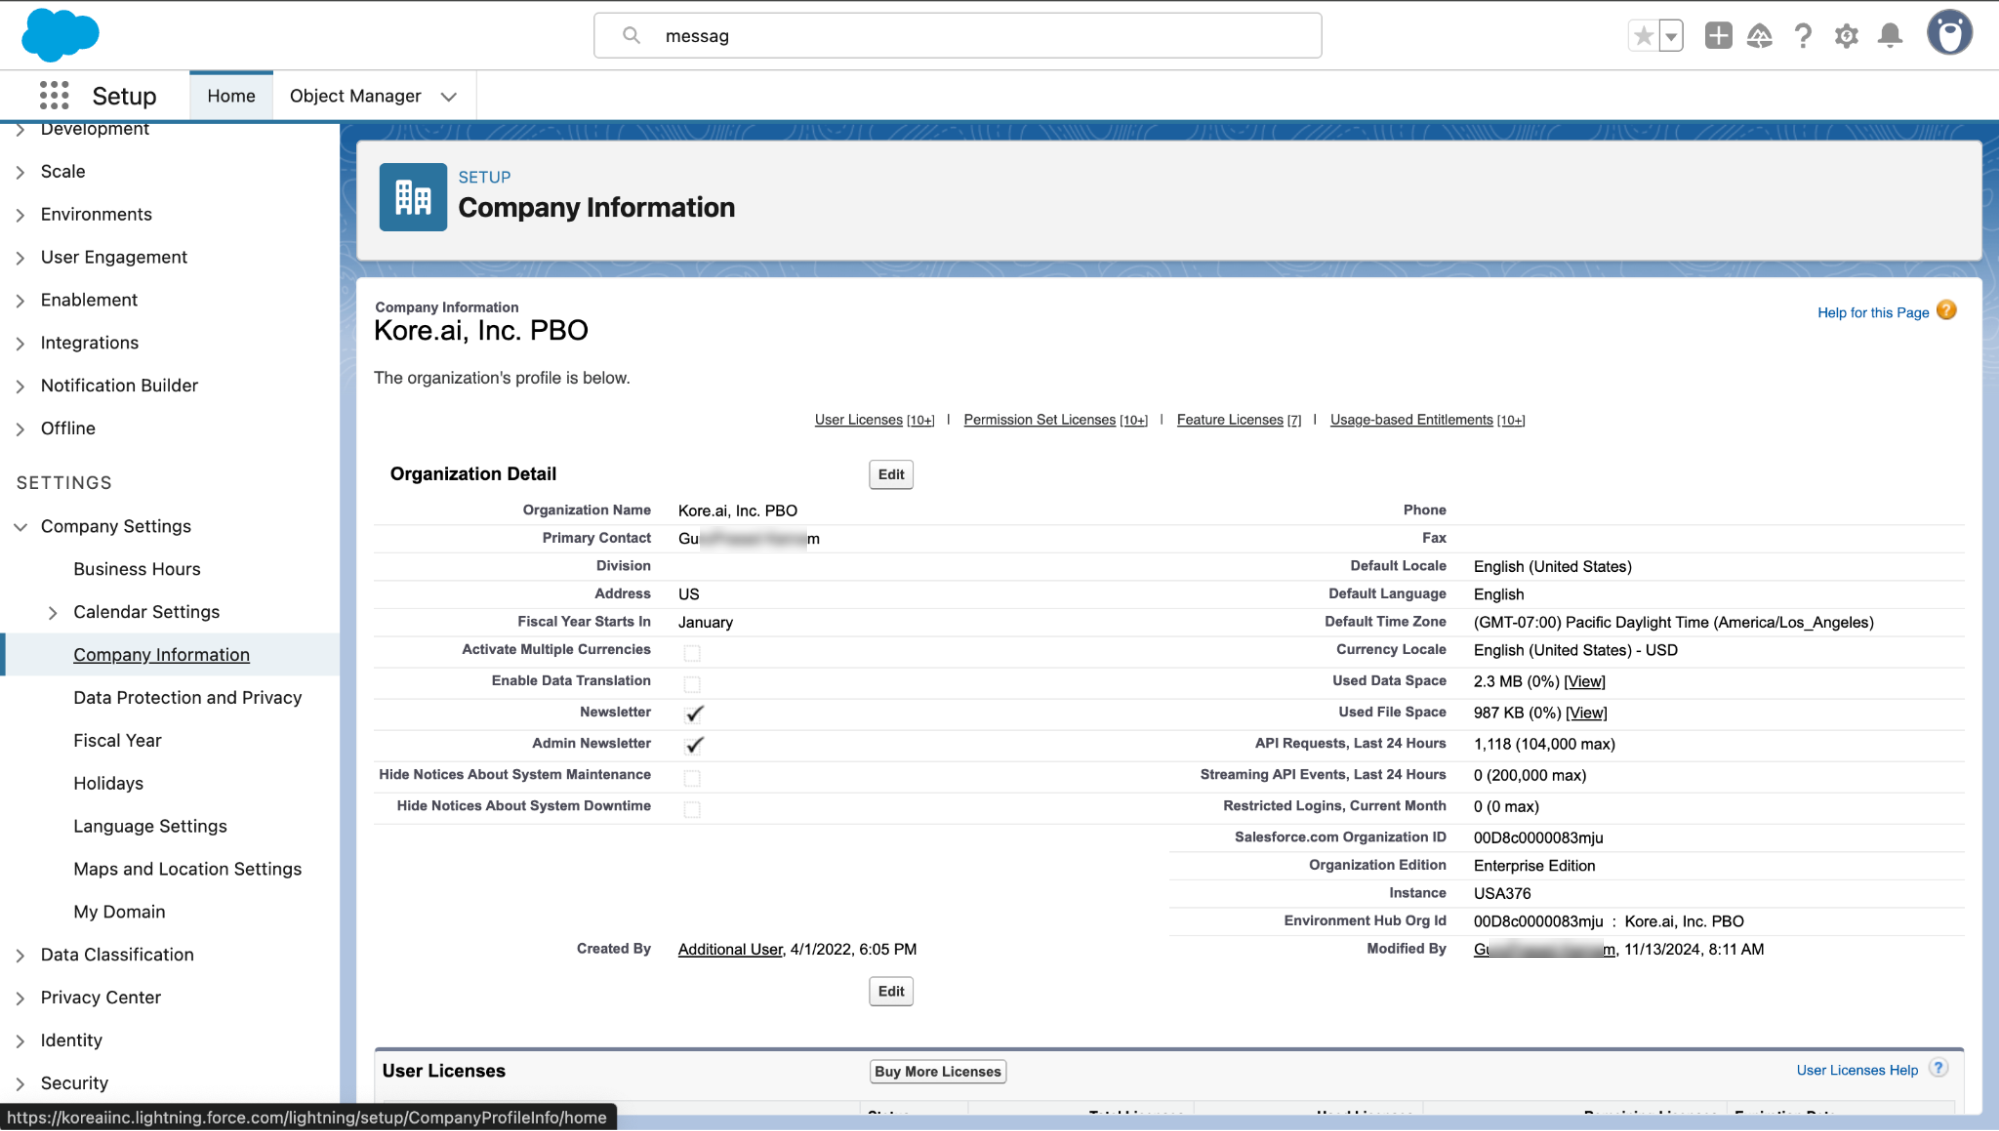Click the user avatar profile icon
1999x1131 pixels.
coord(1949,34)
